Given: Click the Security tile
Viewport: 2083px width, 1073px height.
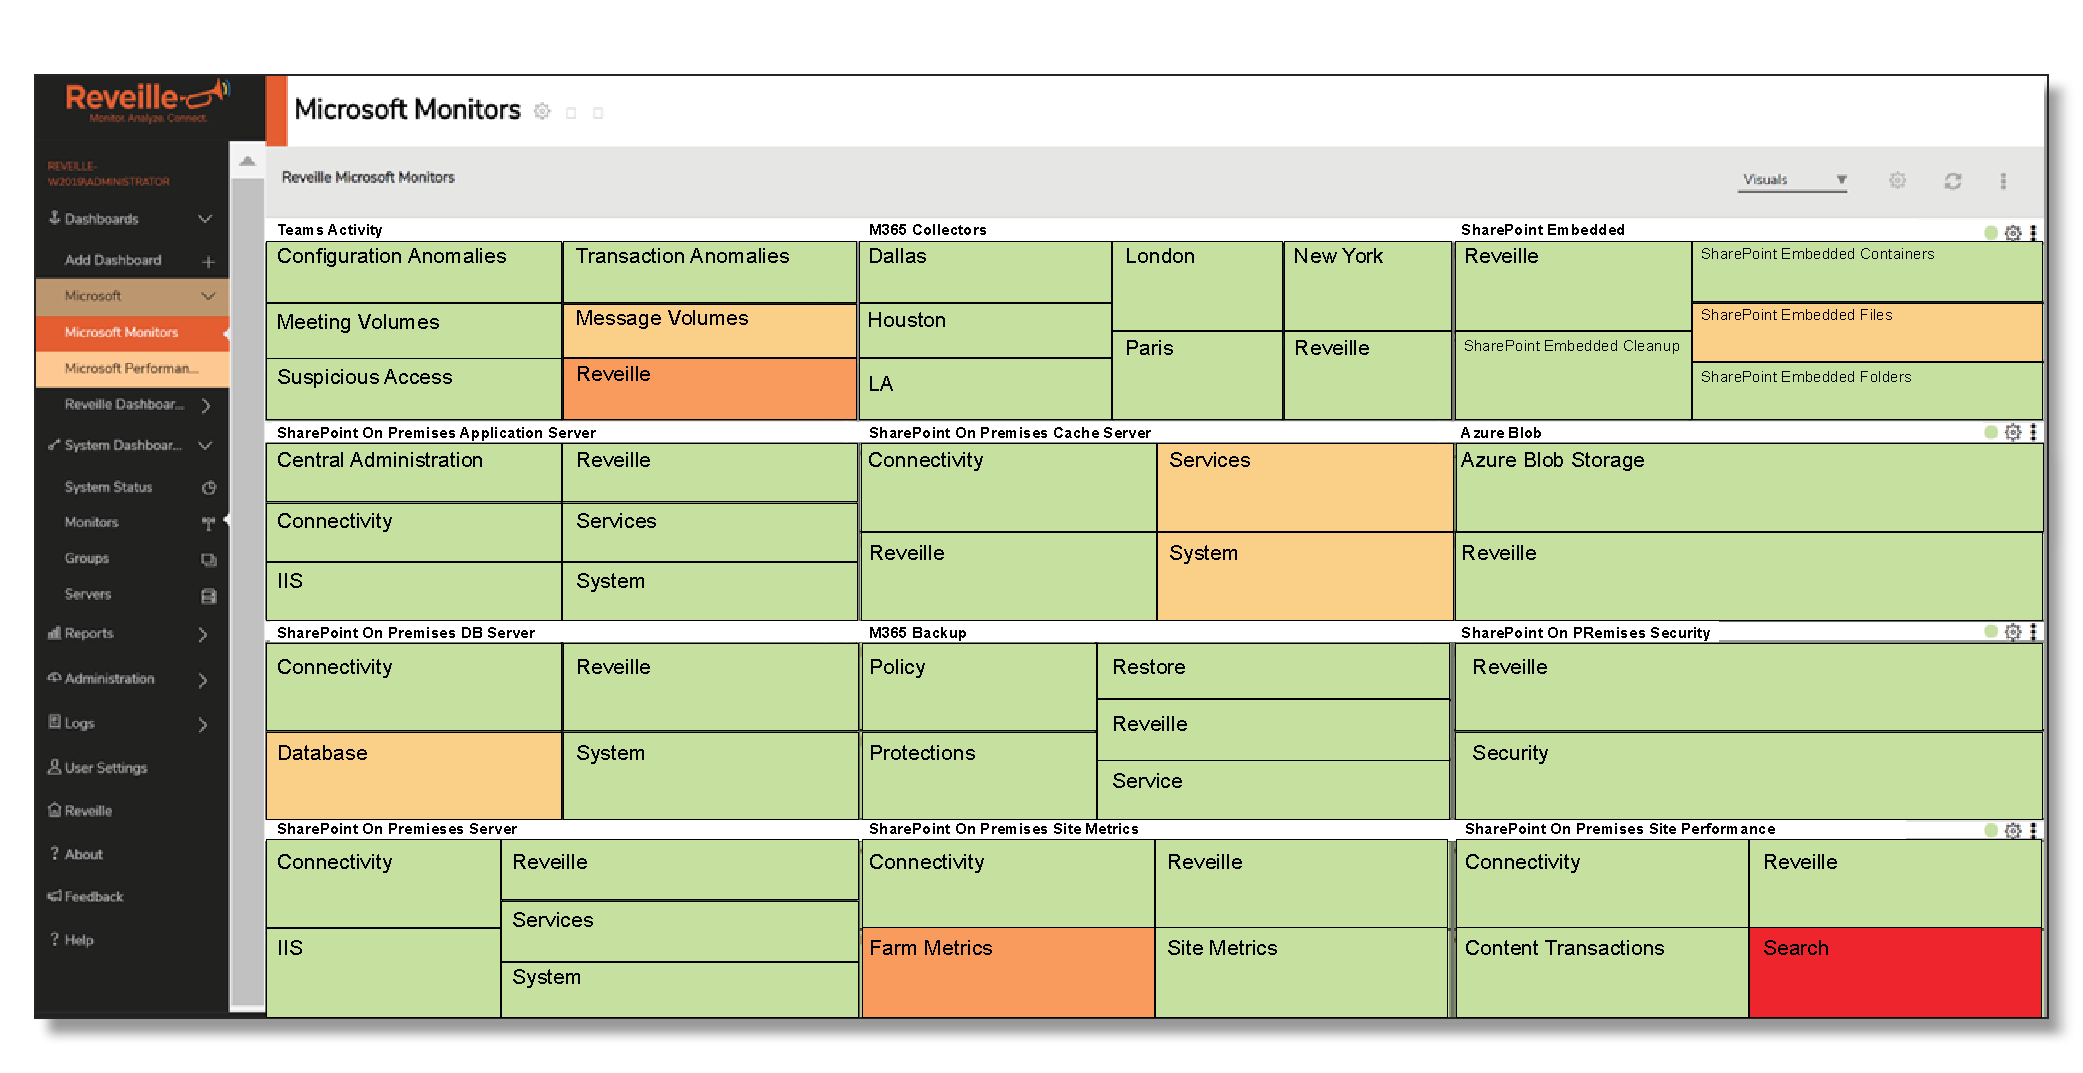Looking at the screenshot, I should pyautogui.click(x=1748, y=775).
